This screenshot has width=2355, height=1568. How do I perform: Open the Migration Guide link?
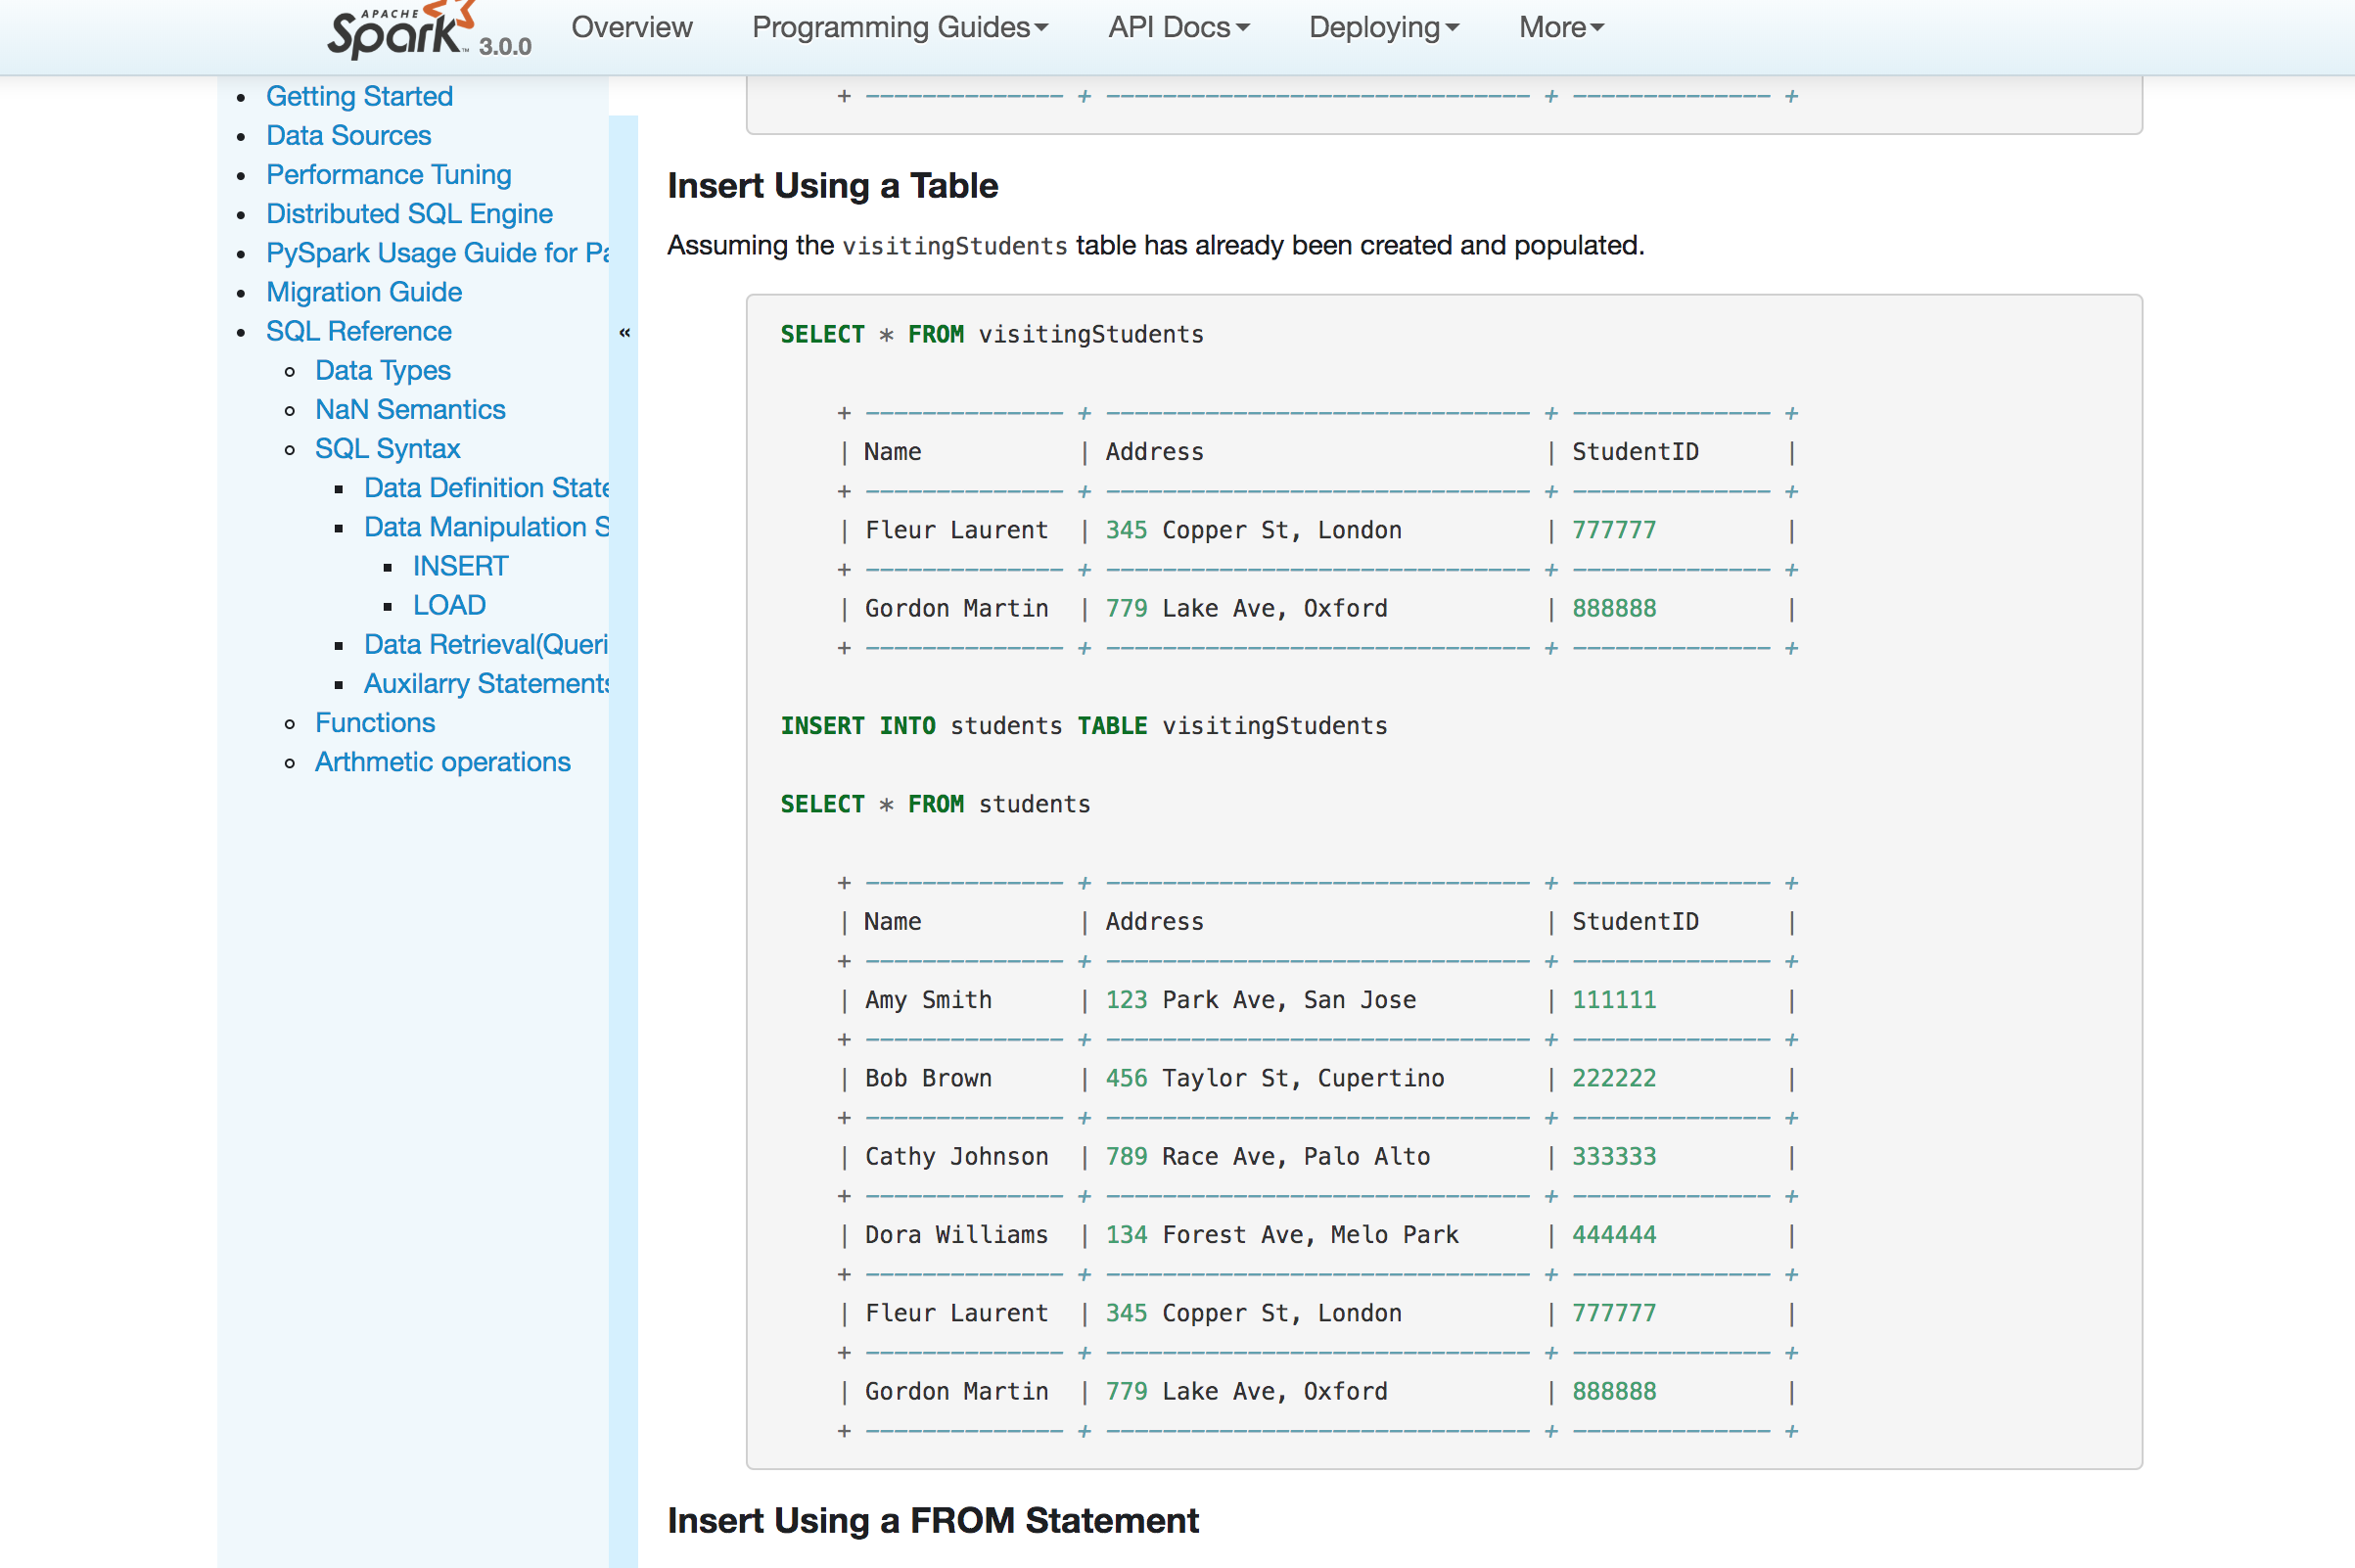tap(363, 292)
